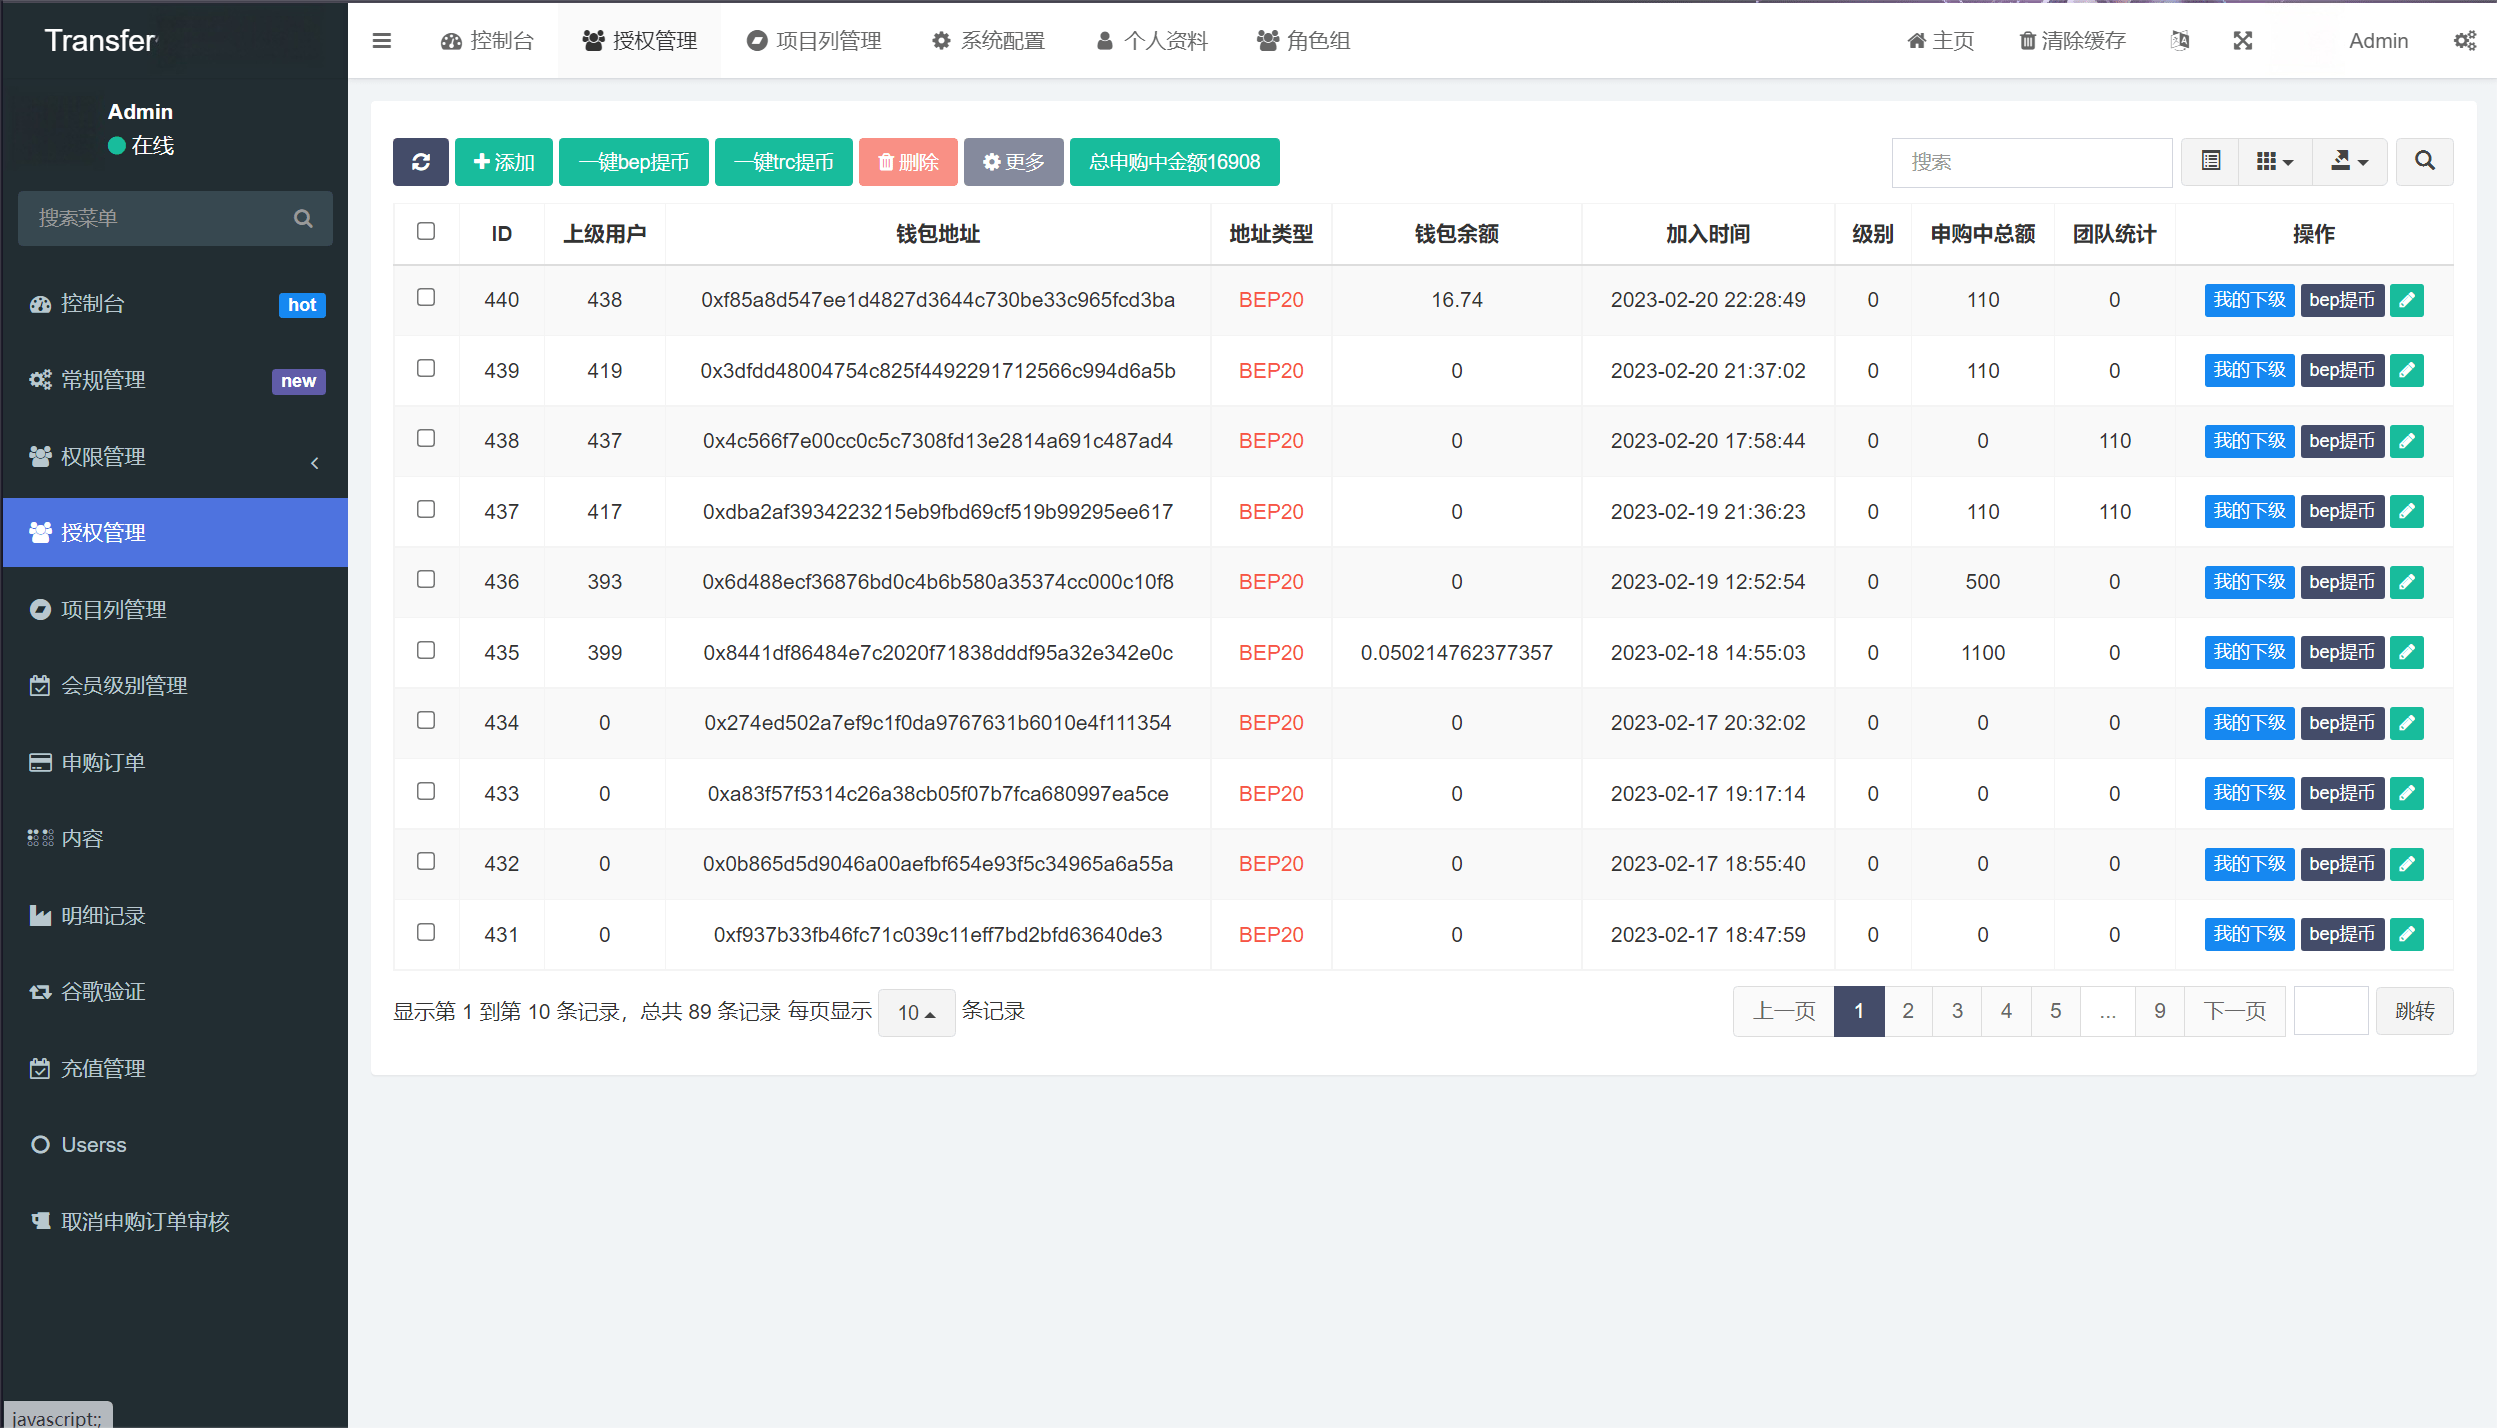Viewport: 2497px width, 1428px height.
Task: Click the language translate icon
Action: click(2180, 41)
